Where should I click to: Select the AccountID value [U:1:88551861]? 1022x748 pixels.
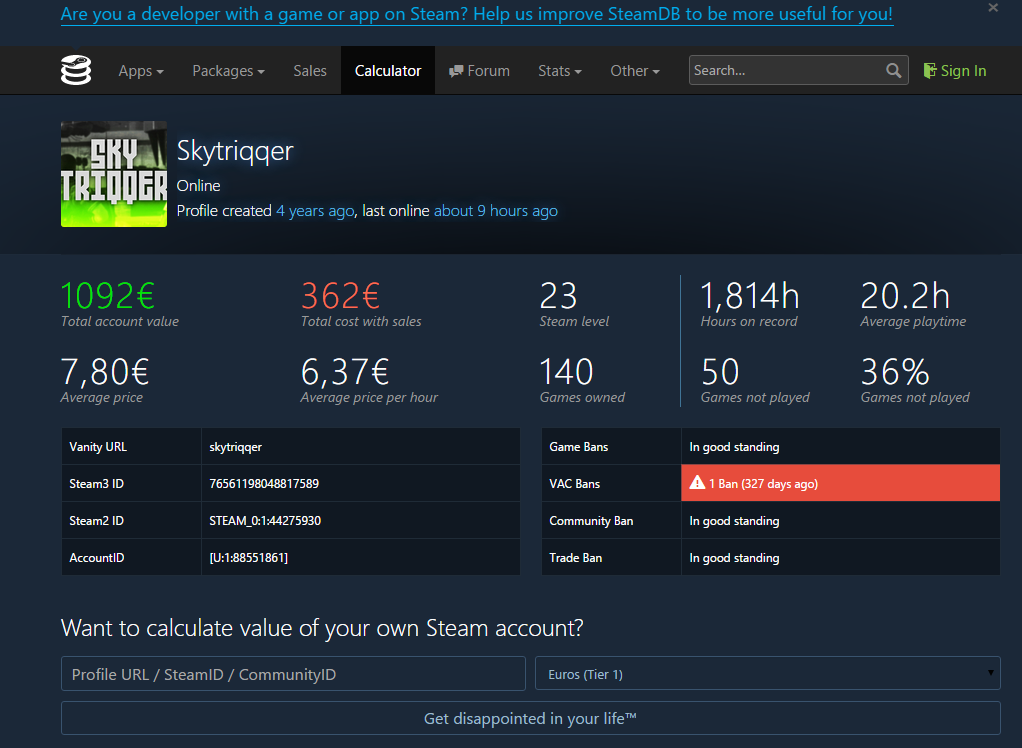248,558
